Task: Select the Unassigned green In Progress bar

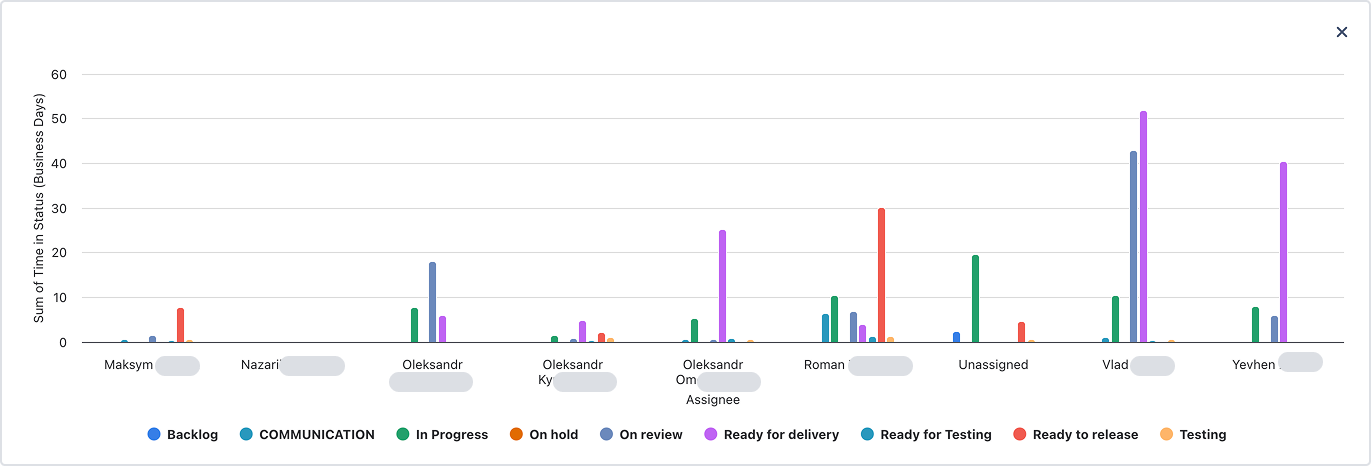Action: tap(975, 299)
